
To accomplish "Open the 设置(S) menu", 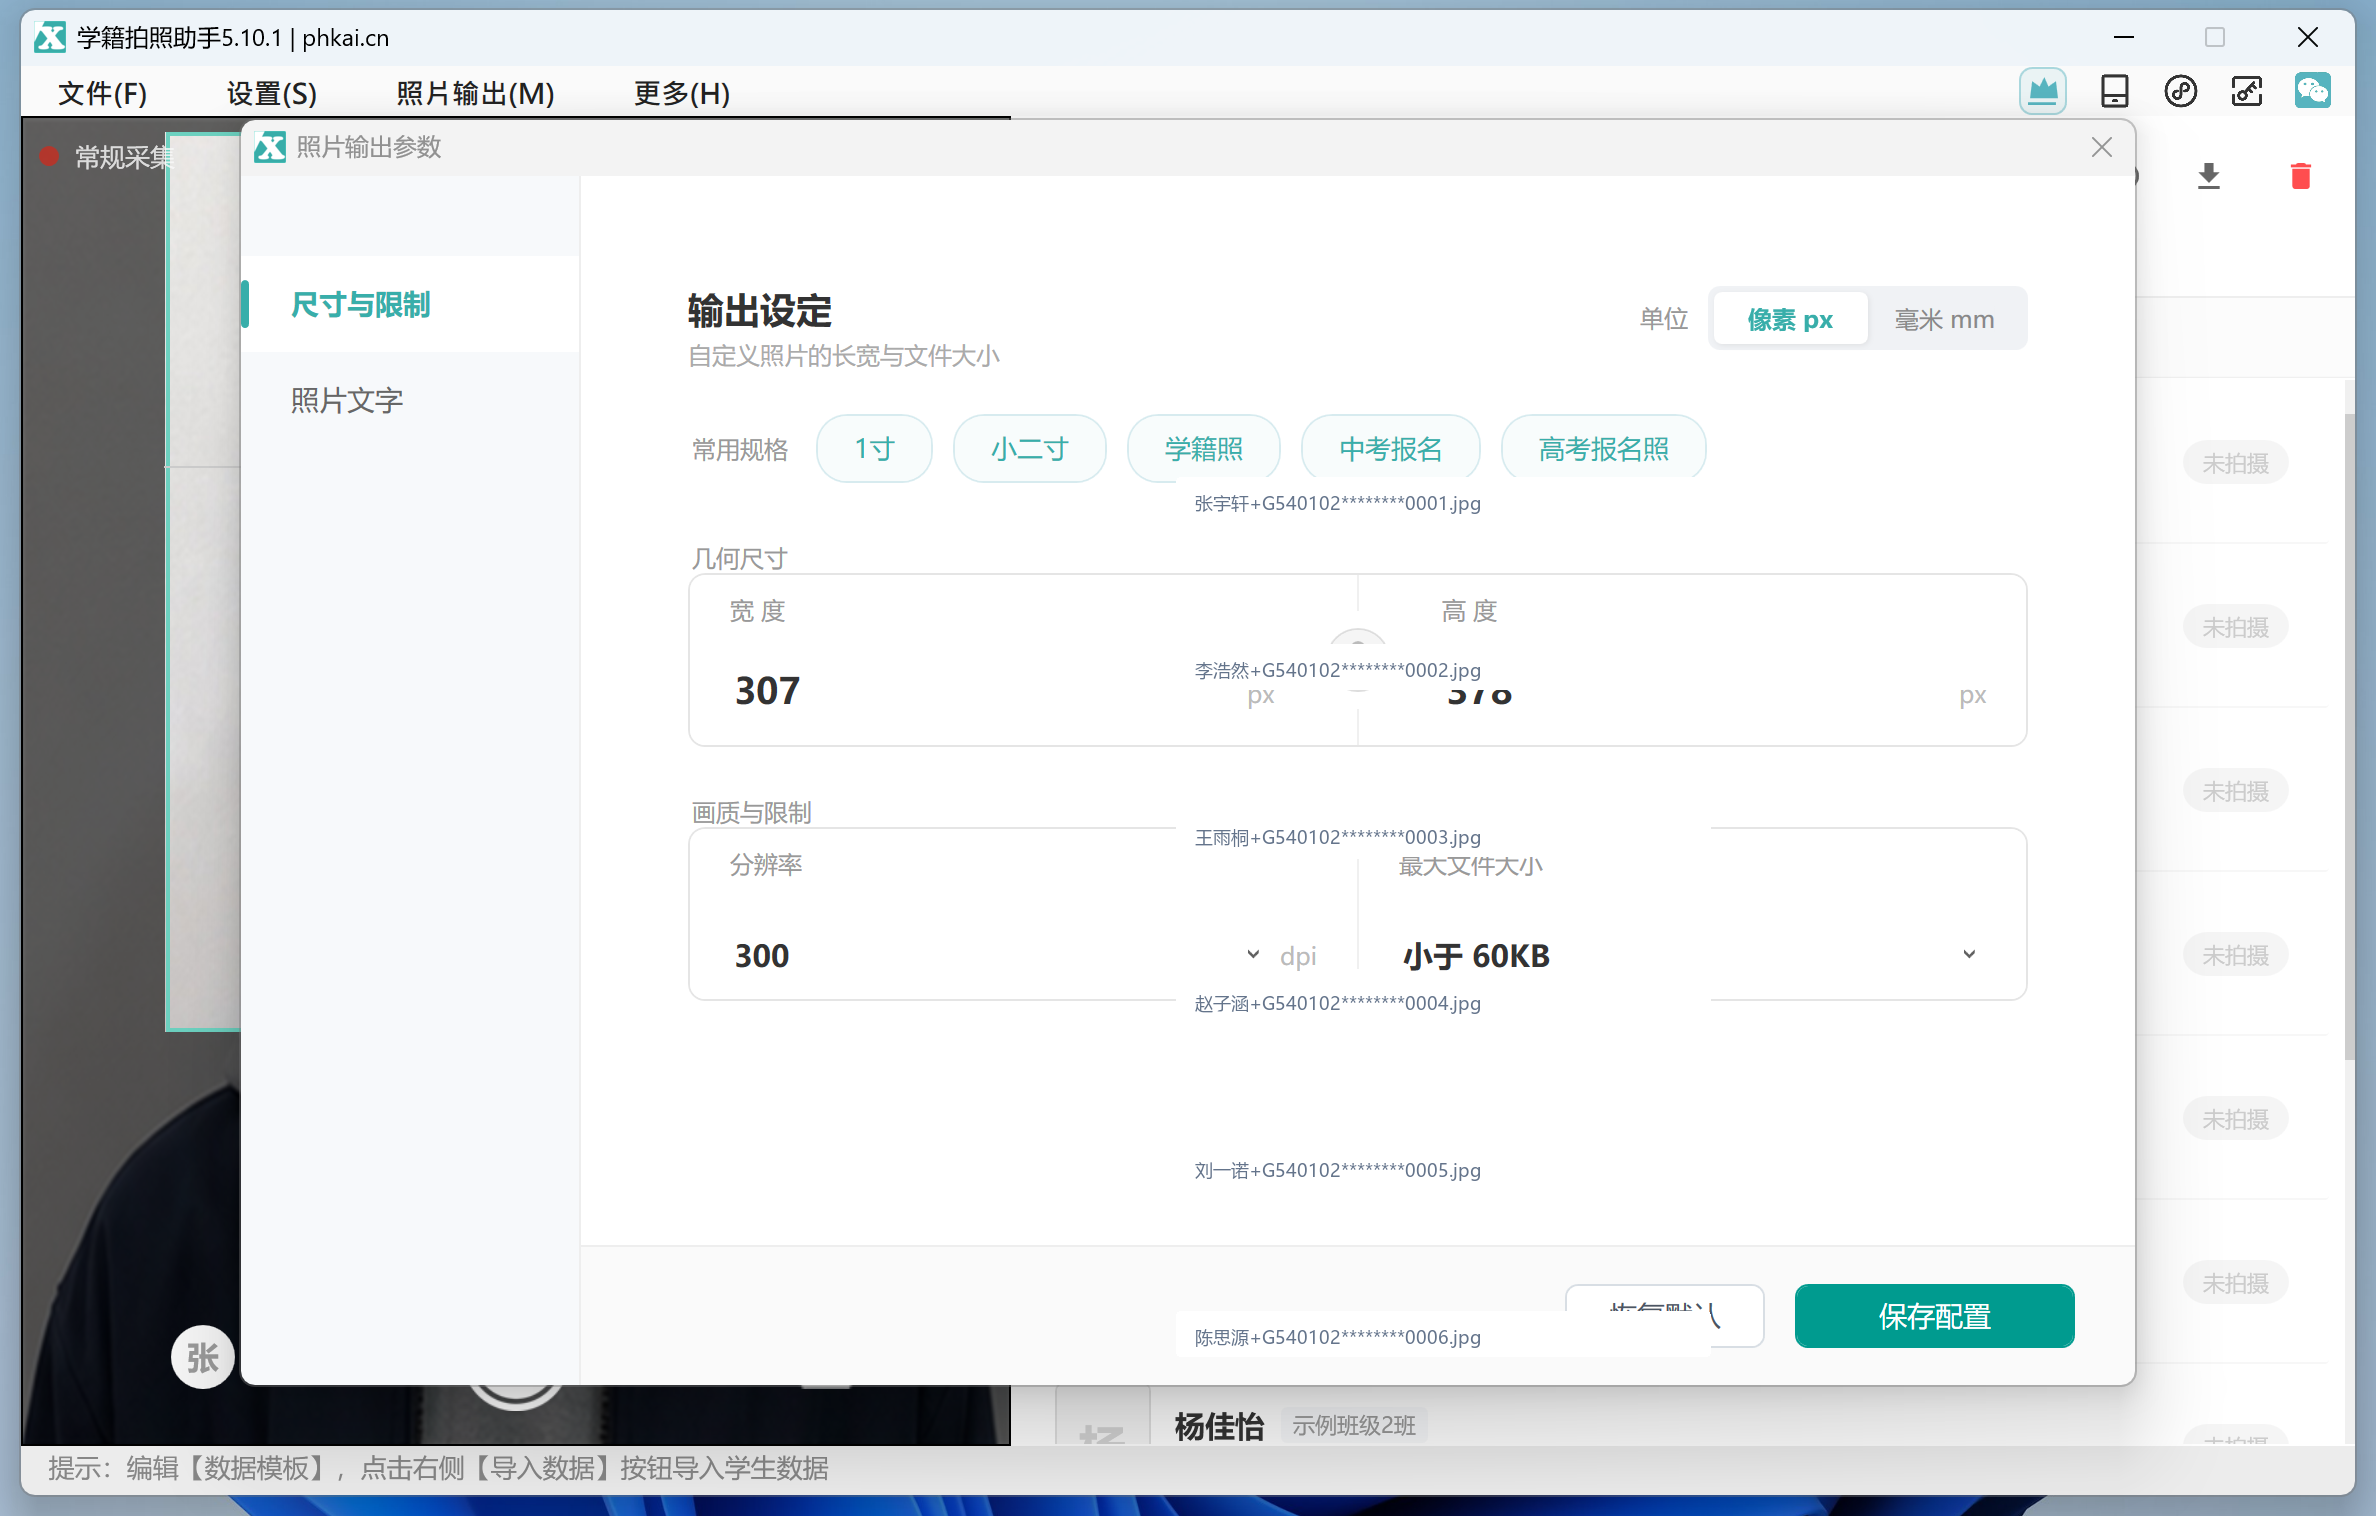I will tap(271, 93).
